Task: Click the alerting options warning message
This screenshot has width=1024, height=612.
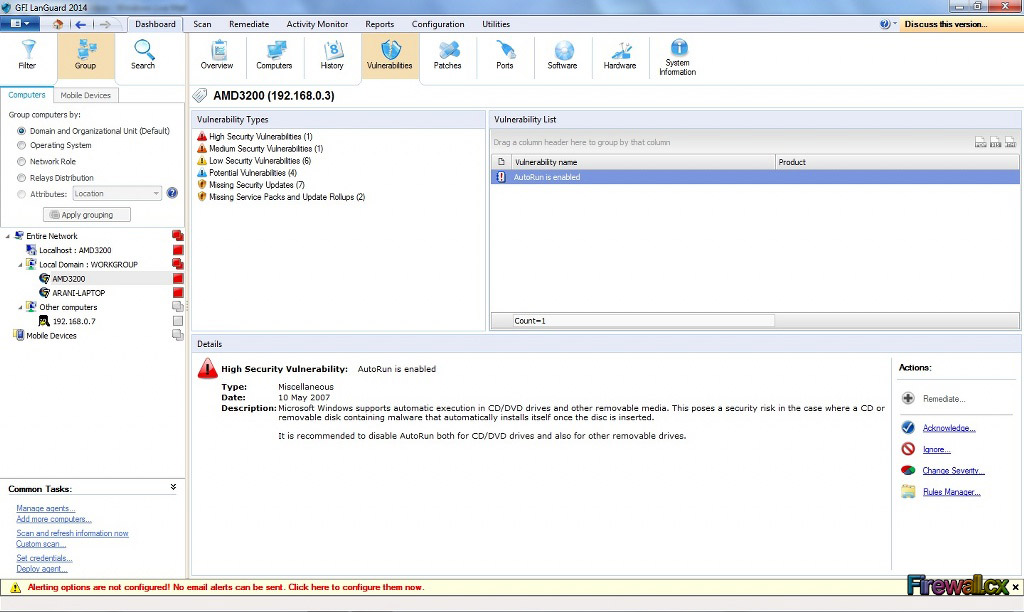Action: 226,587
